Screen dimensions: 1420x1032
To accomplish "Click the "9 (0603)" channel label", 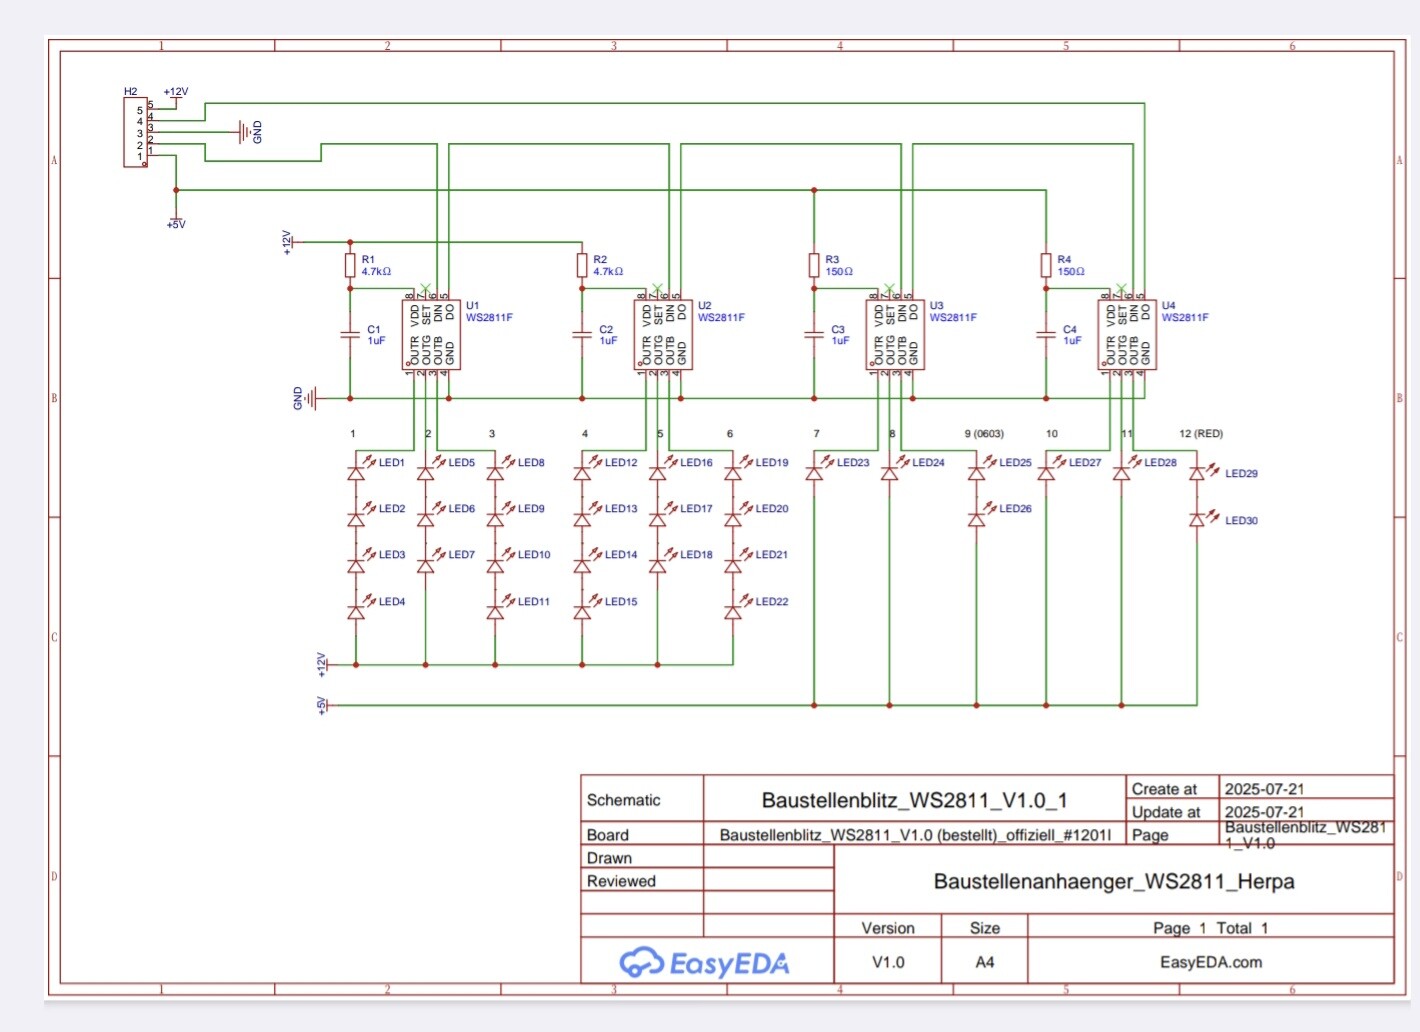I will (x=984, y=434).
